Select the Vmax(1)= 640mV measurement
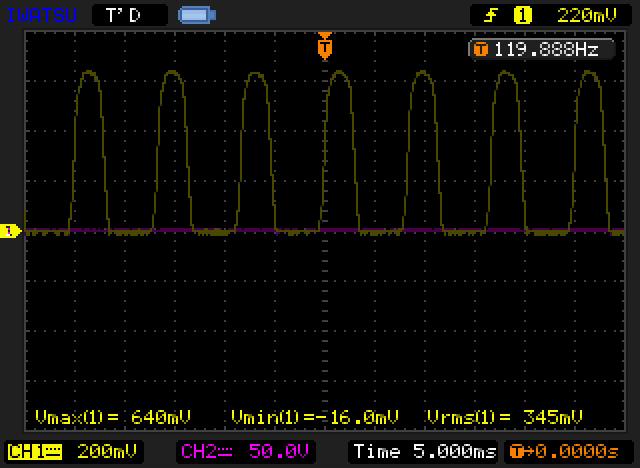Screen dimensions: 640x468 click(113, 417)
